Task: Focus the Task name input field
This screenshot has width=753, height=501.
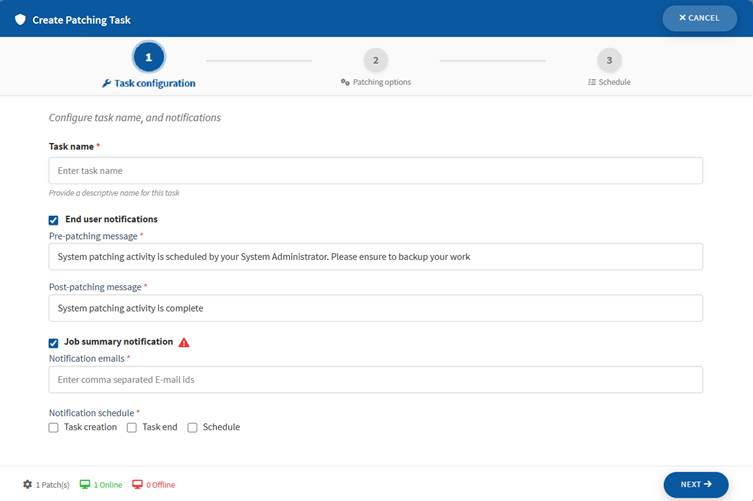Action: (375, 171)
